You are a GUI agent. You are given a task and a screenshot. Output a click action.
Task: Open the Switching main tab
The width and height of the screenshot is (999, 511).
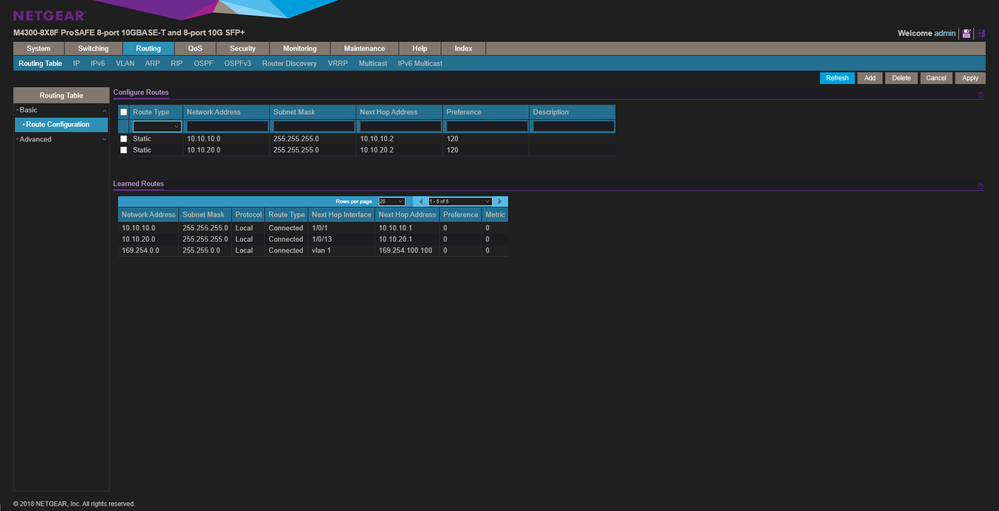click(93, 48)
